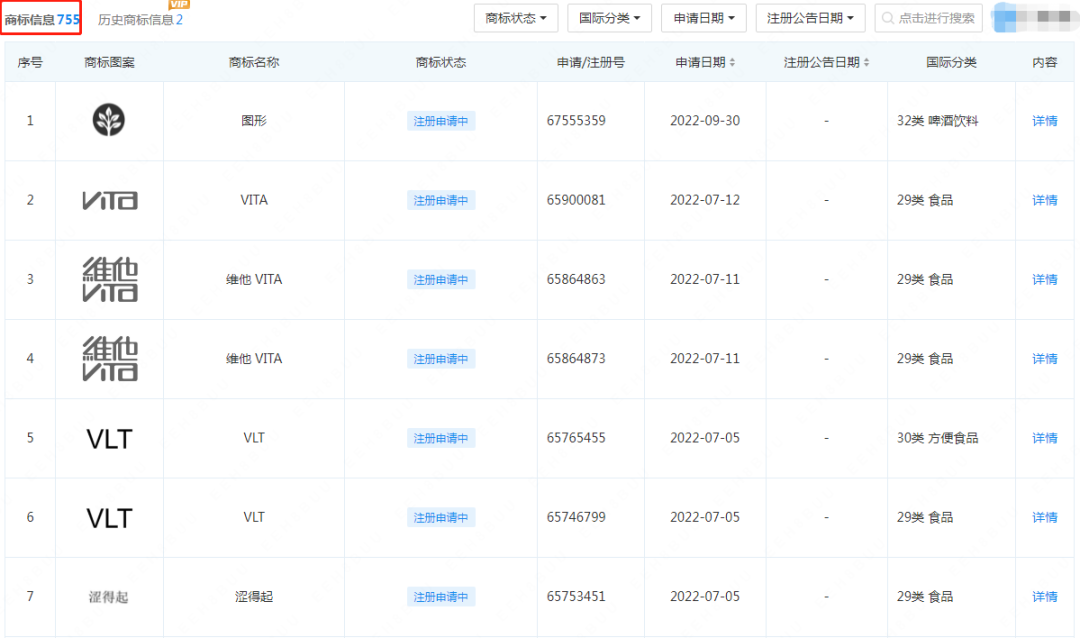Click the 申请/注册号 column header
This screenshot has width=1080, height=638.
tap(591, 63)
